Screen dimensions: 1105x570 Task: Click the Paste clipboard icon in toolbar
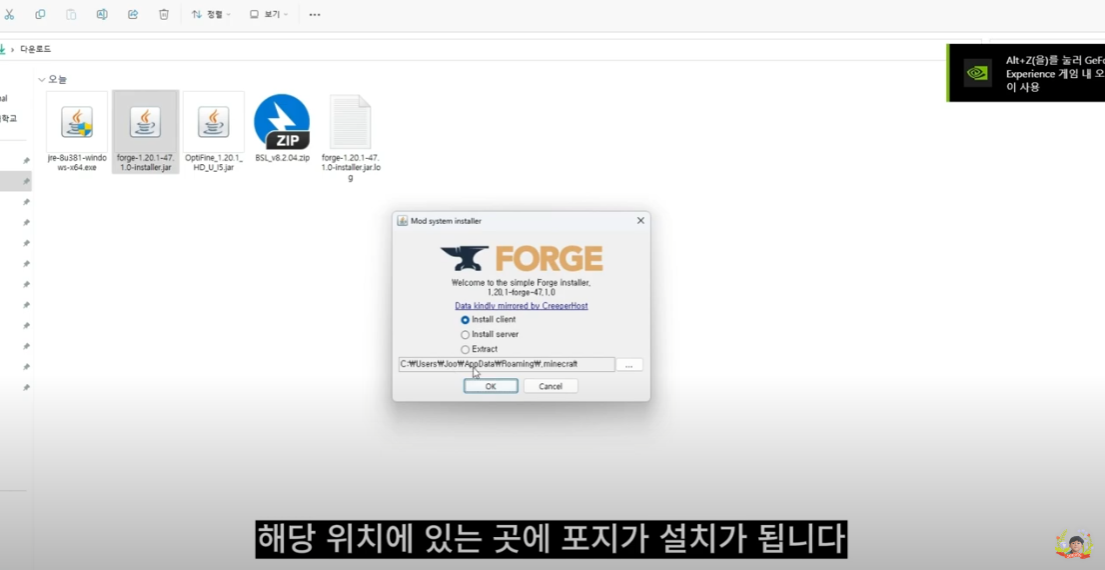point(71,14)
